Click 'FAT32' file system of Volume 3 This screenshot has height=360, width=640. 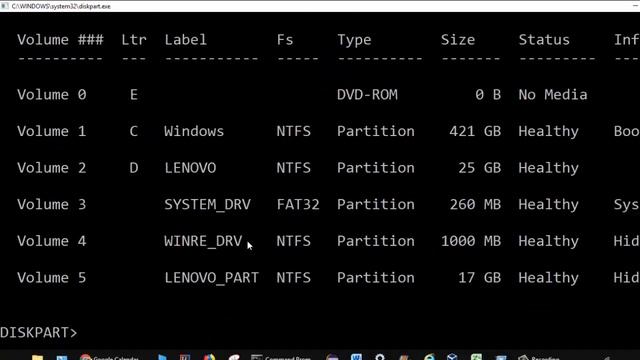point(298,204)
